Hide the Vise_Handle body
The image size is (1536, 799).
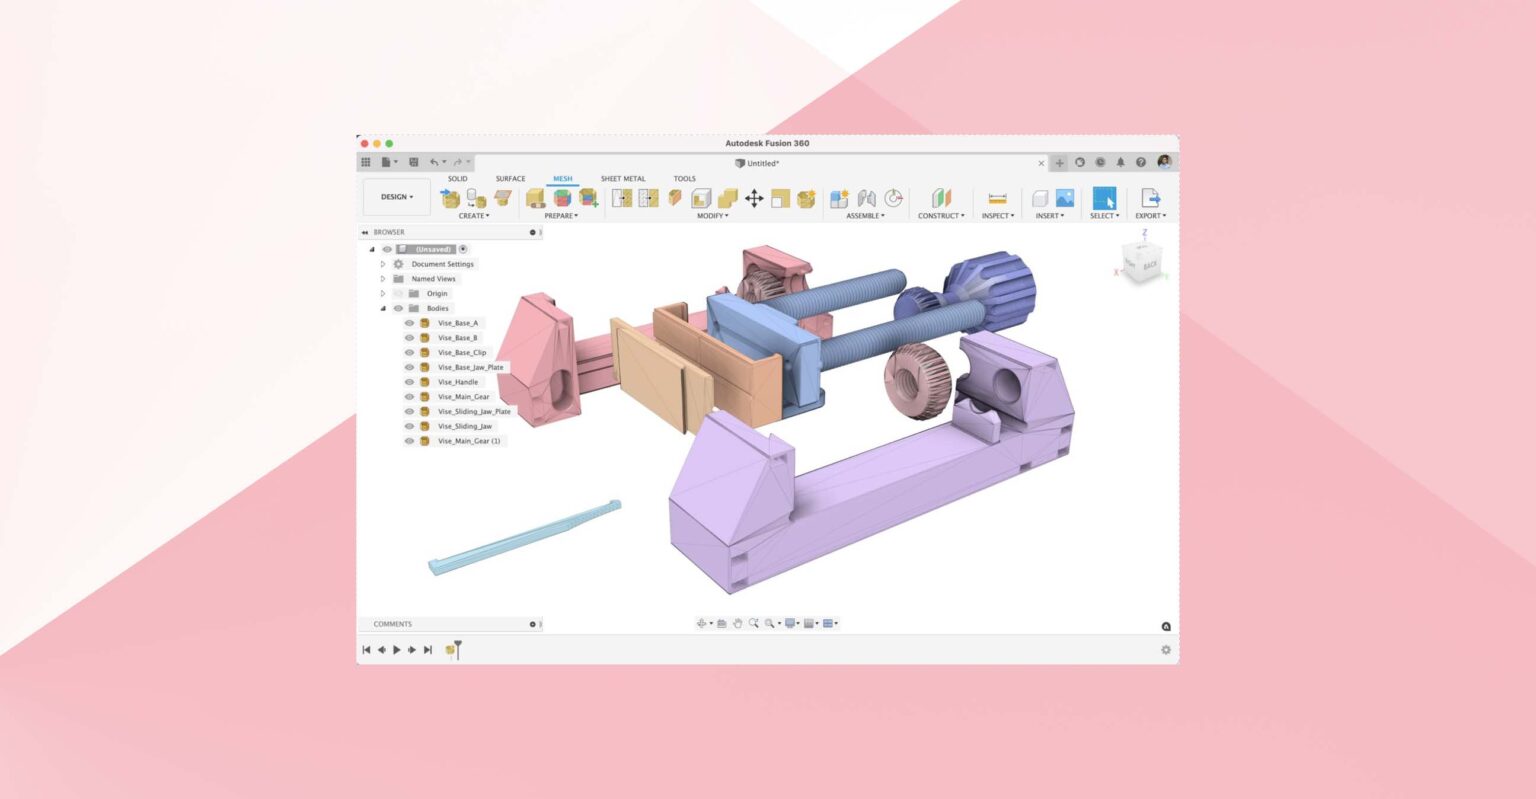[410, 382]
